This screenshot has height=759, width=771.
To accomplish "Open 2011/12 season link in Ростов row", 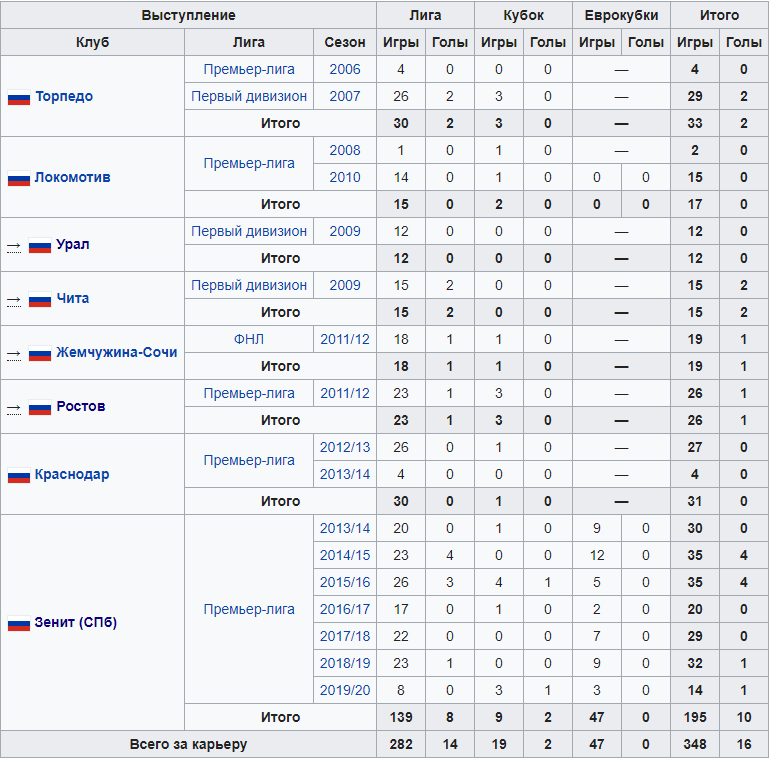I will click(345, 393).
